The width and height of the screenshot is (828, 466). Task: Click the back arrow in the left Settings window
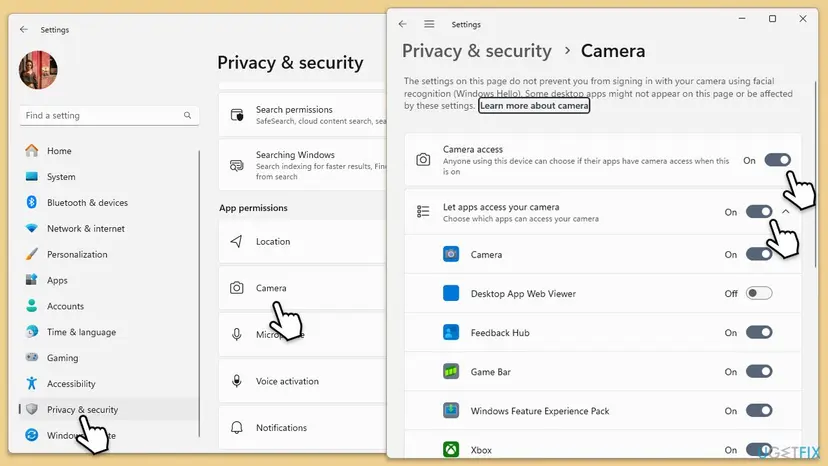24,30
